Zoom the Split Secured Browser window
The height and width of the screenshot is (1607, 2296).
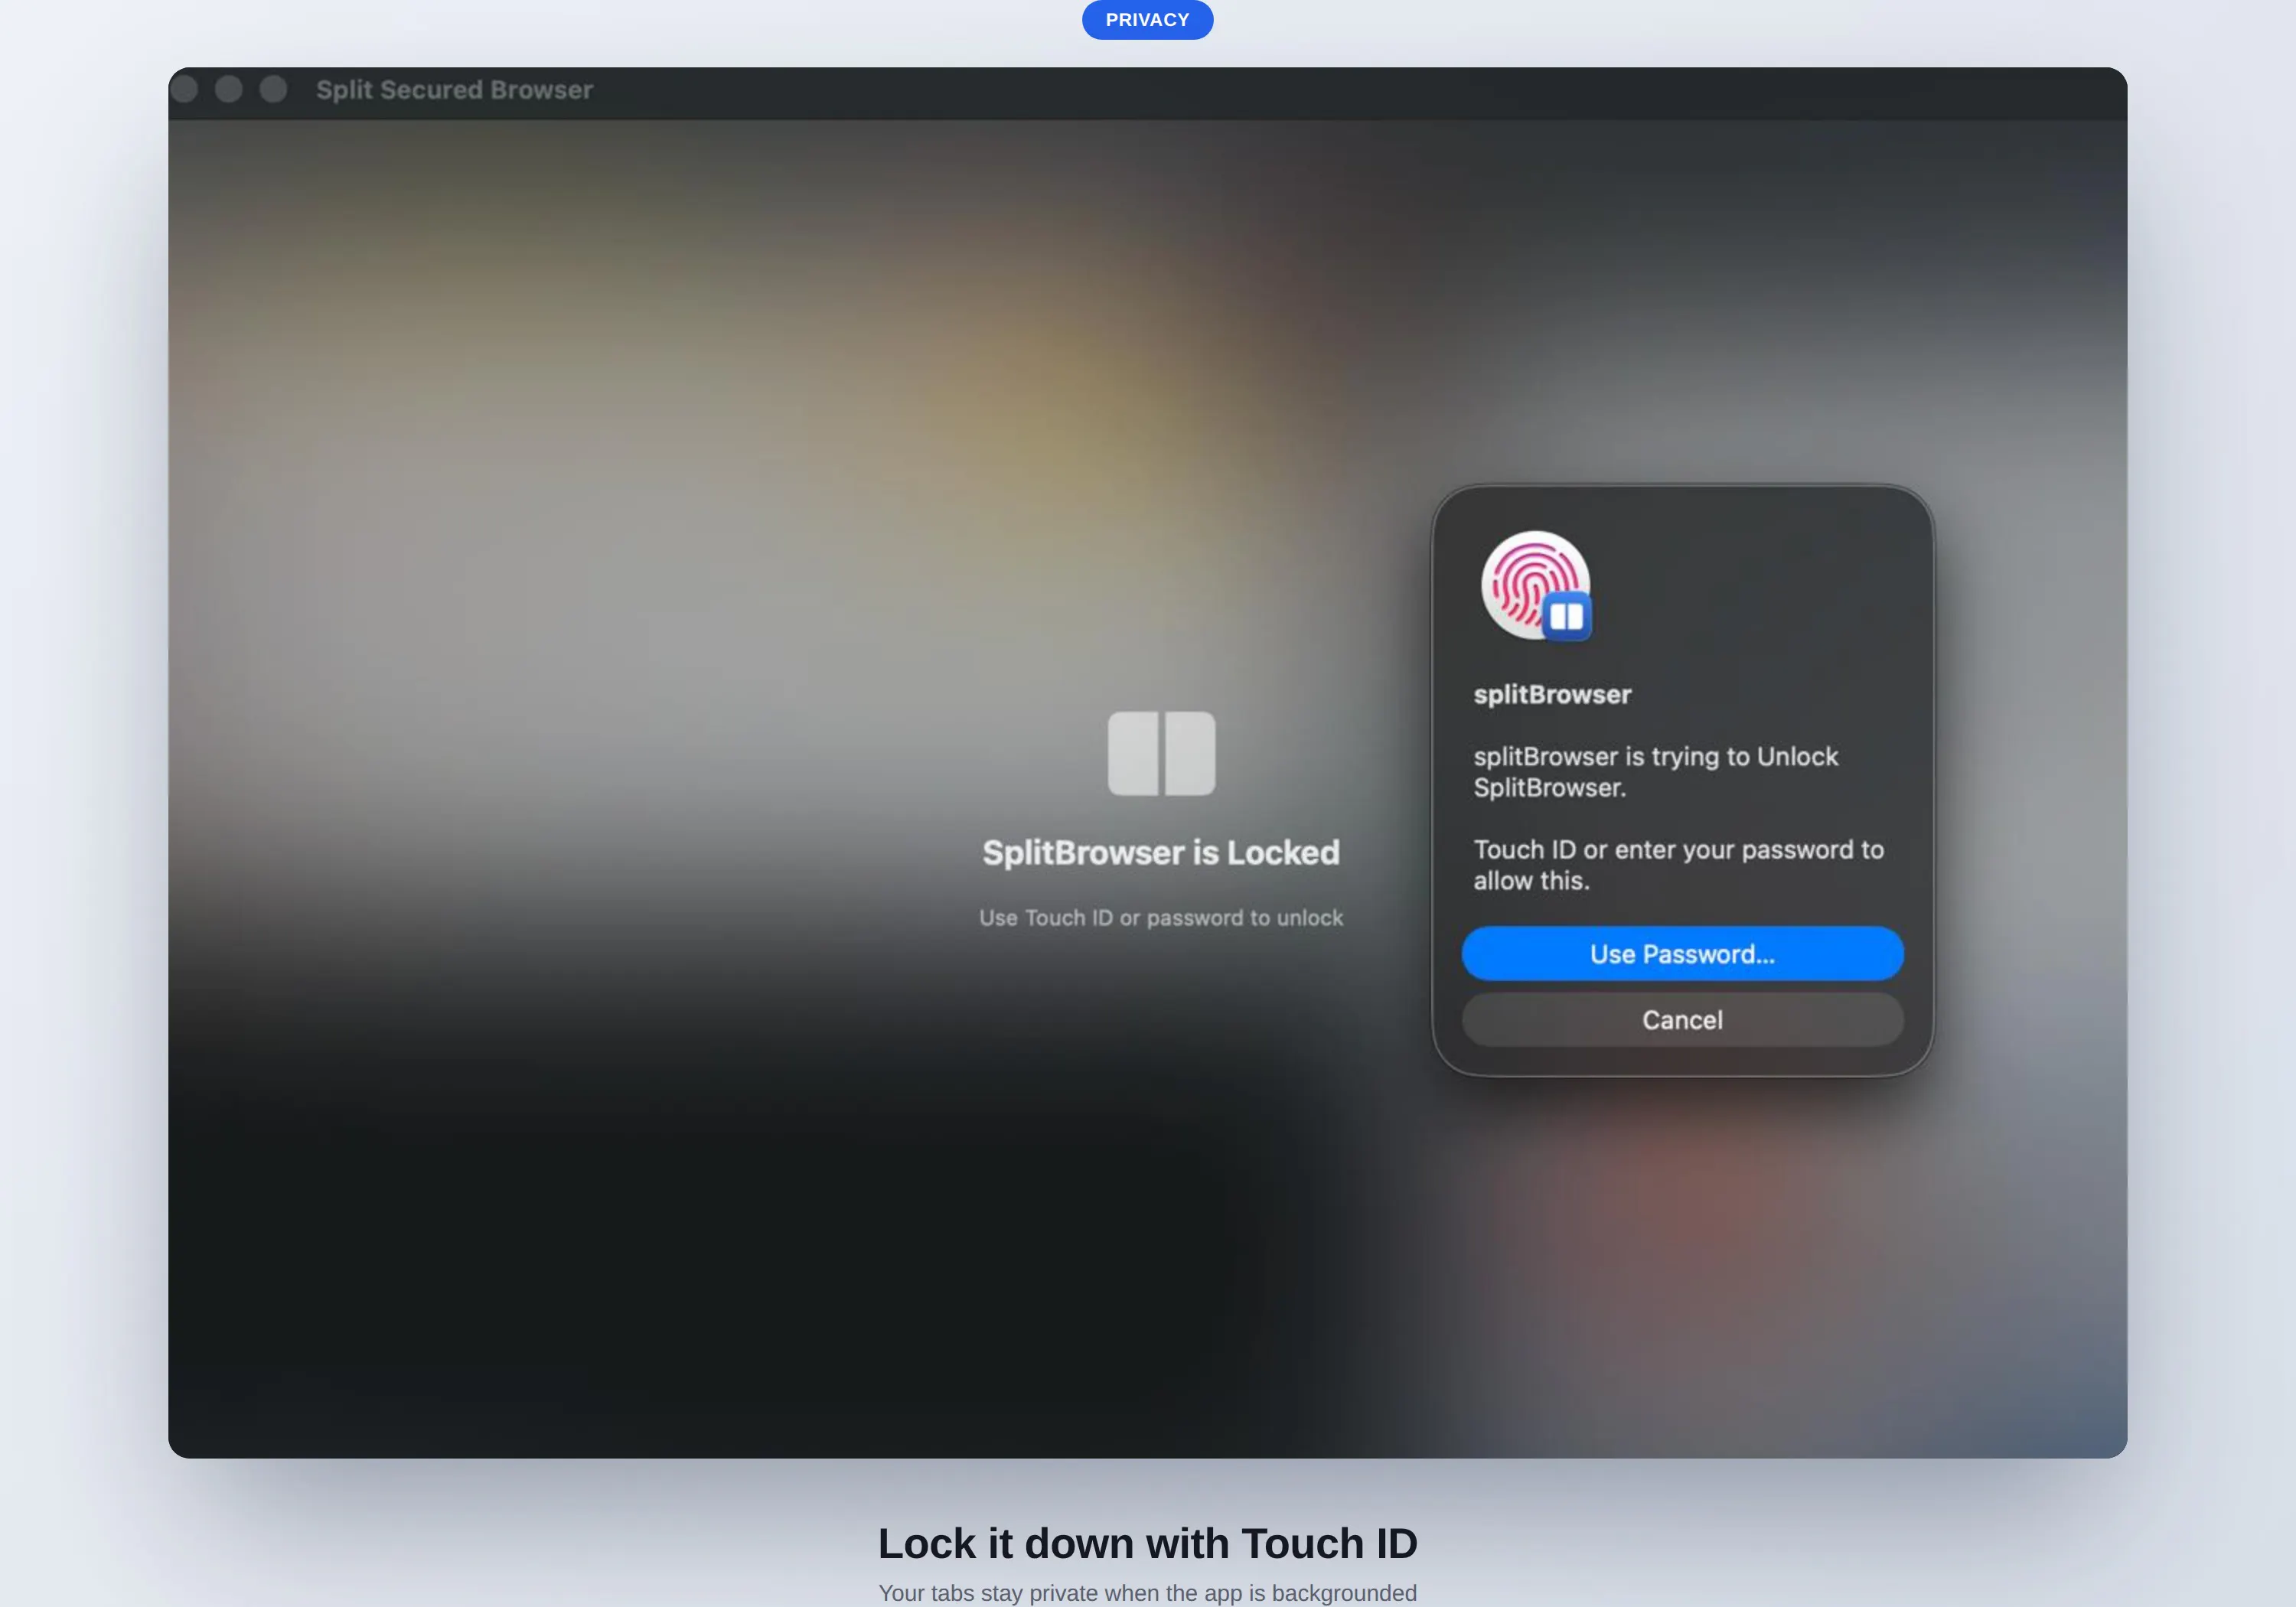click(273, 89)
